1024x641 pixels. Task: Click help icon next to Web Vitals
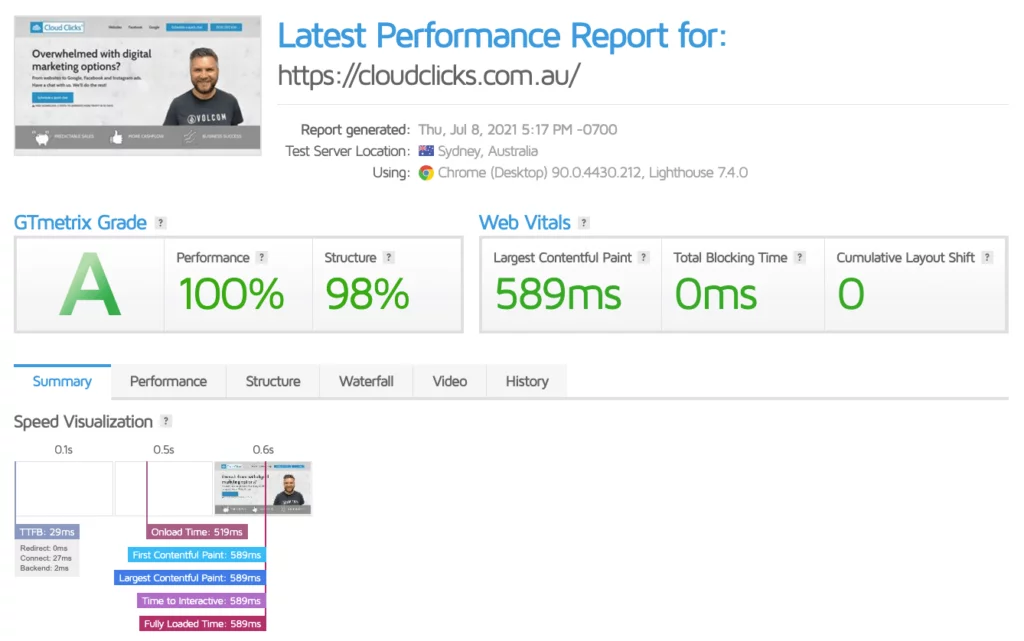pos(584,223)
